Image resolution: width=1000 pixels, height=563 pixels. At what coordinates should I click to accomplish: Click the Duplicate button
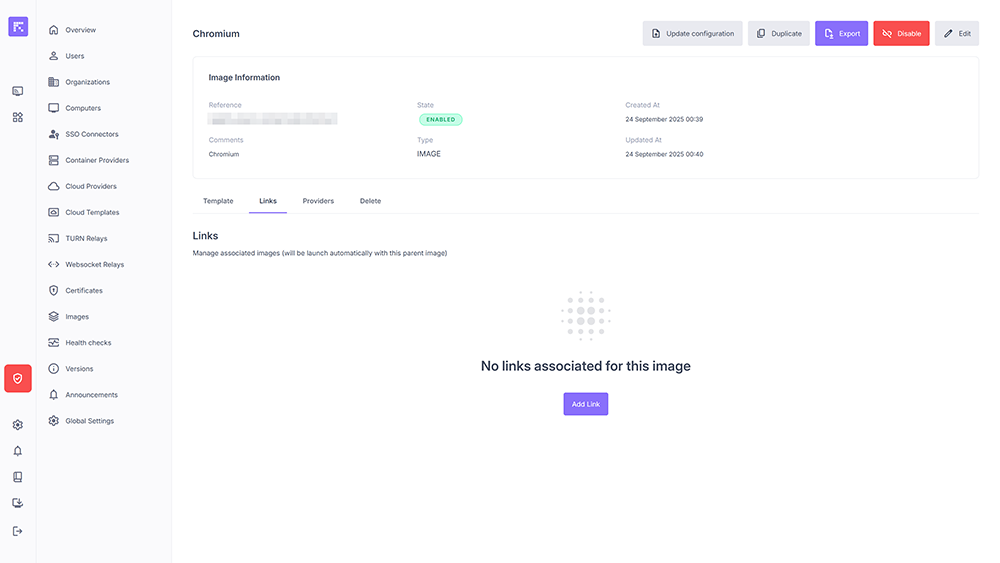click(x=779, y=33)
